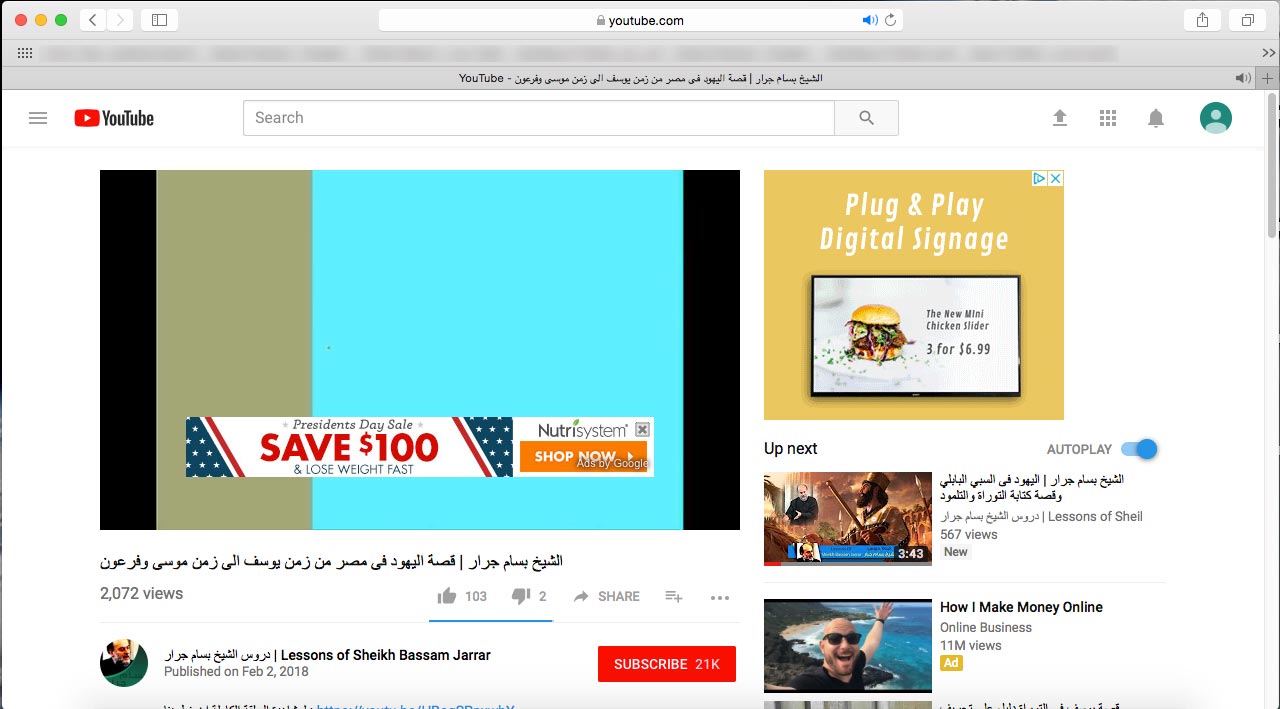Viewport: 1280px width, 709px height.
Task: Open the more actions three-dot menu
Action: coord(720,597)
